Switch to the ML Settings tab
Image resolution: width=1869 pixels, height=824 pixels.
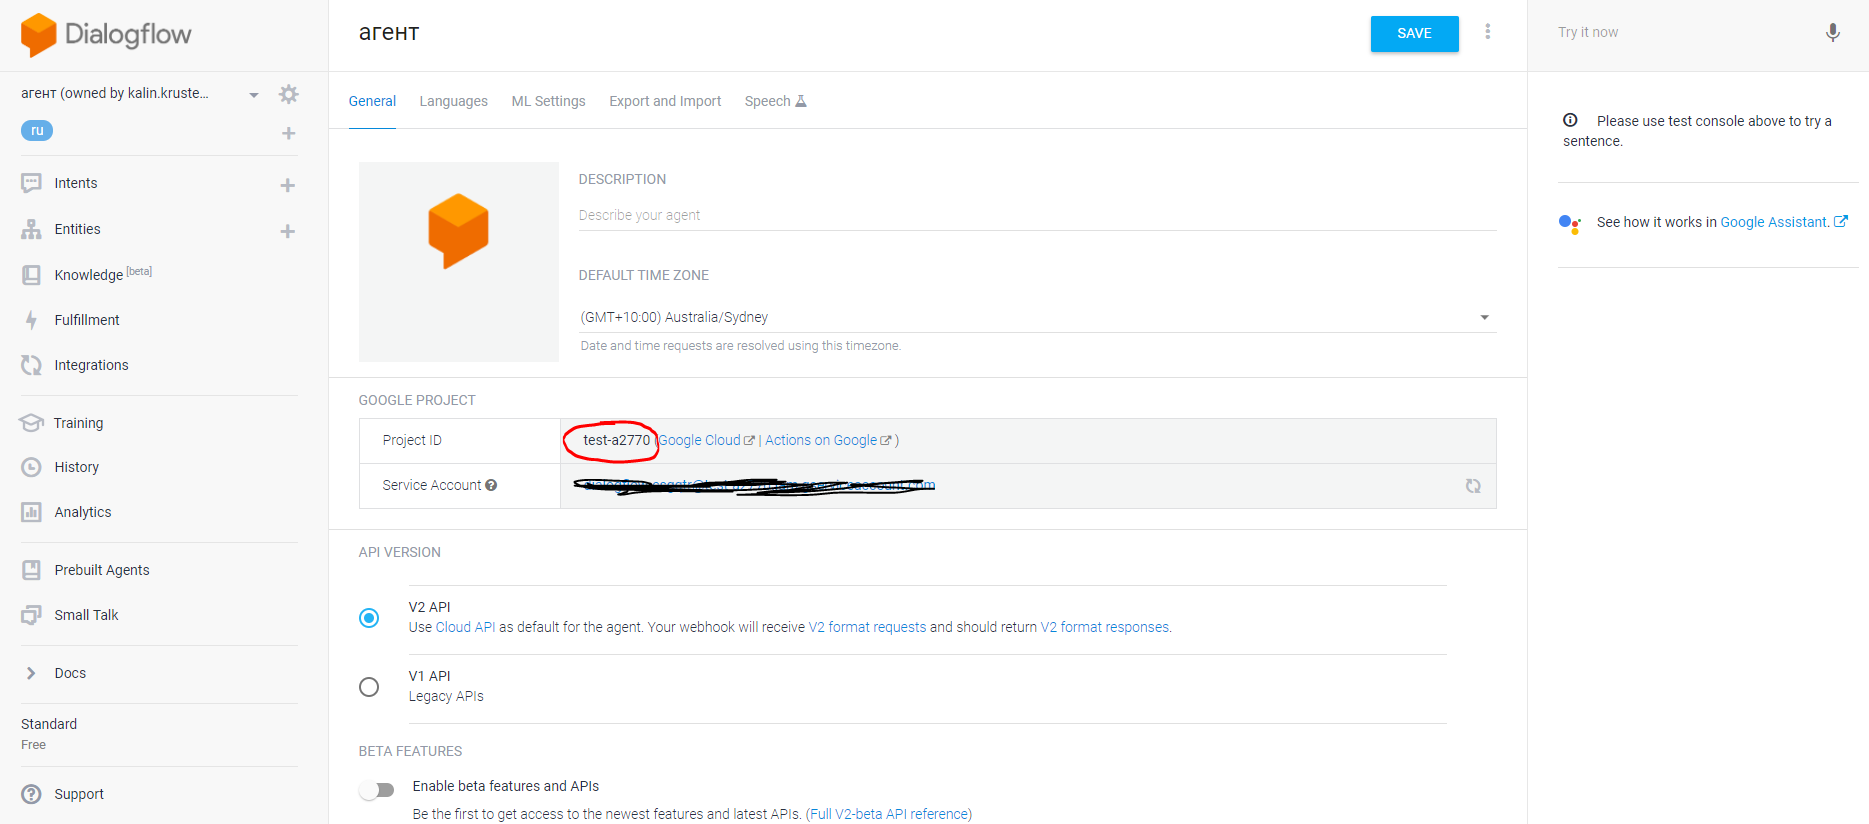pos(548,101)
